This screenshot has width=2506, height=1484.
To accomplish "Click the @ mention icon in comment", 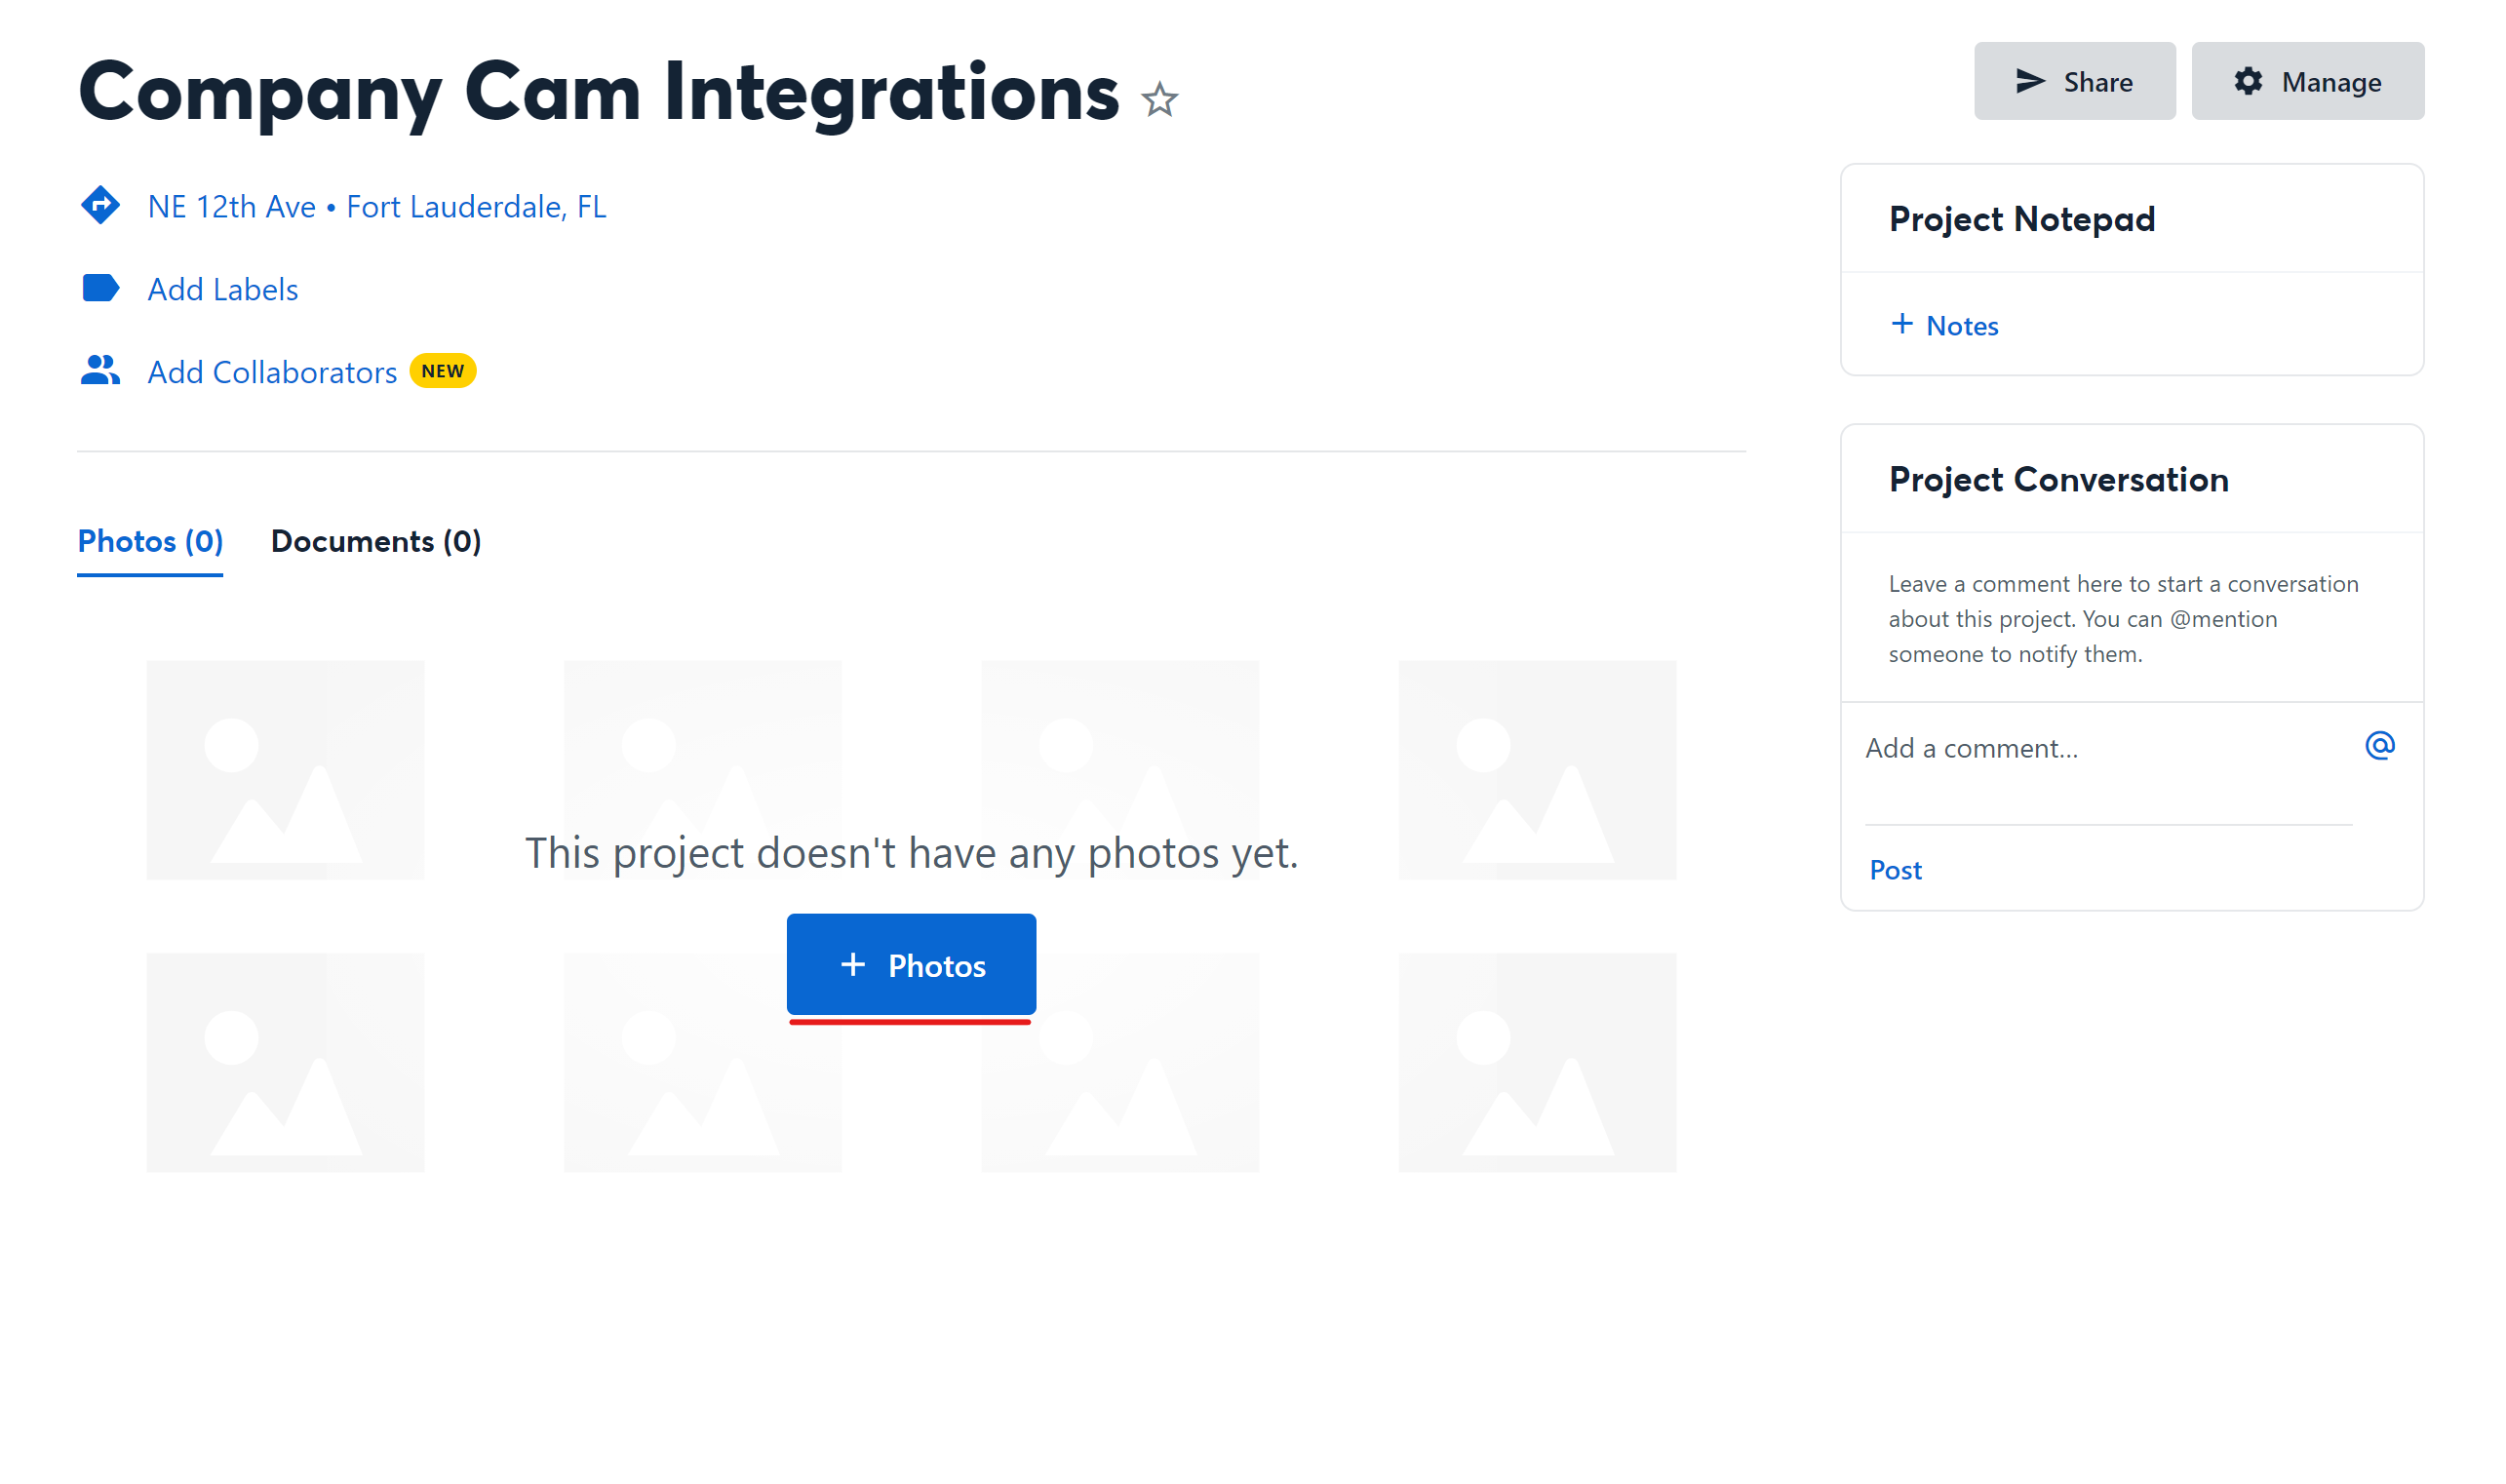I will tap(2380, 746).
